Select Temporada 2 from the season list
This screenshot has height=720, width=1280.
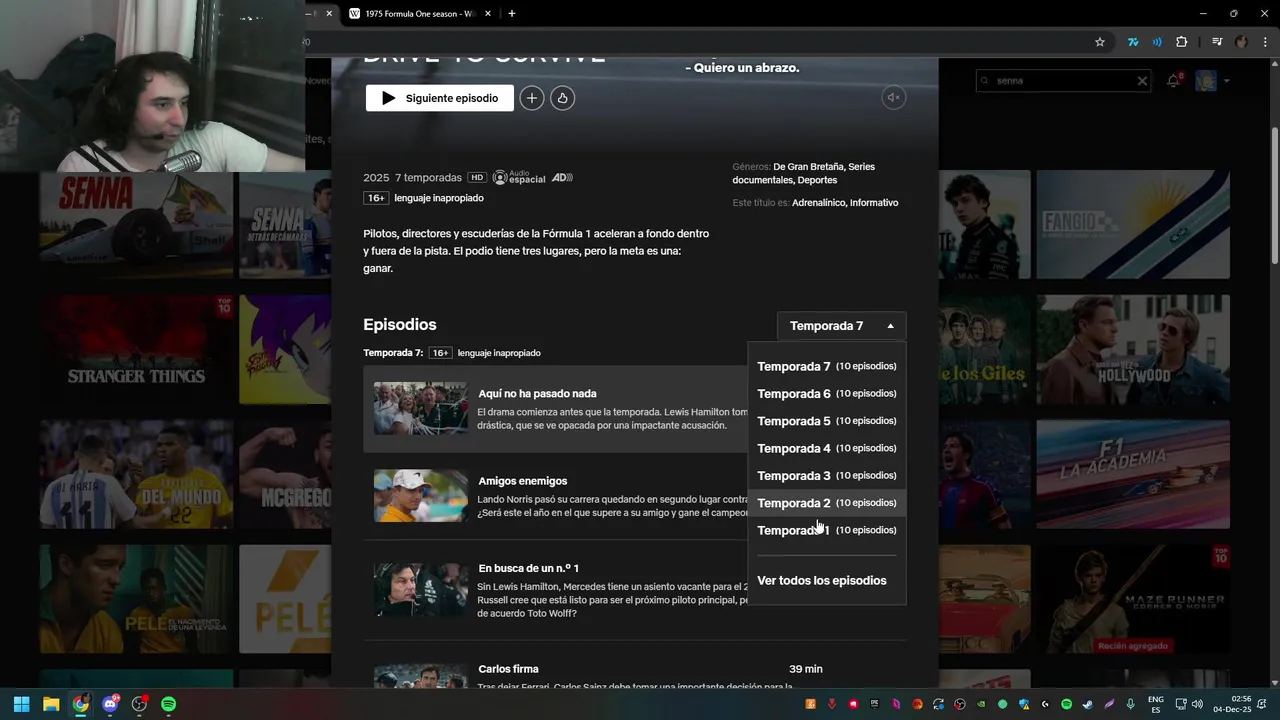coord(827,503)
